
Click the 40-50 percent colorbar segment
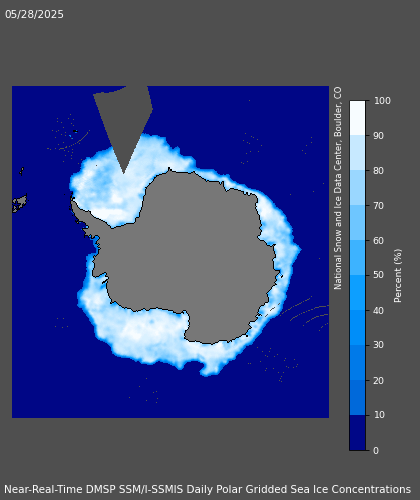coord(357,293)
